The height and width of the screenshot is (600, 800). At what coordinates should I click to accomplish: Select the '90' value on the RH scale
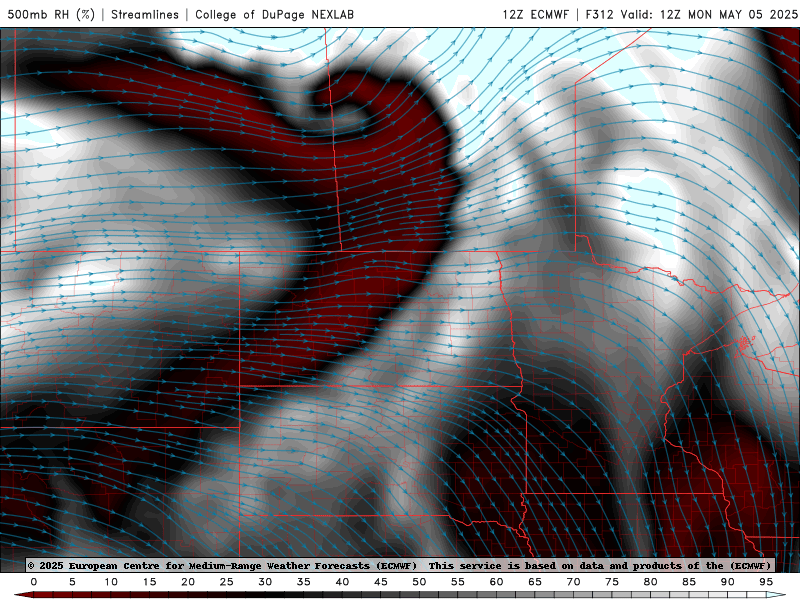pos(728,582)
